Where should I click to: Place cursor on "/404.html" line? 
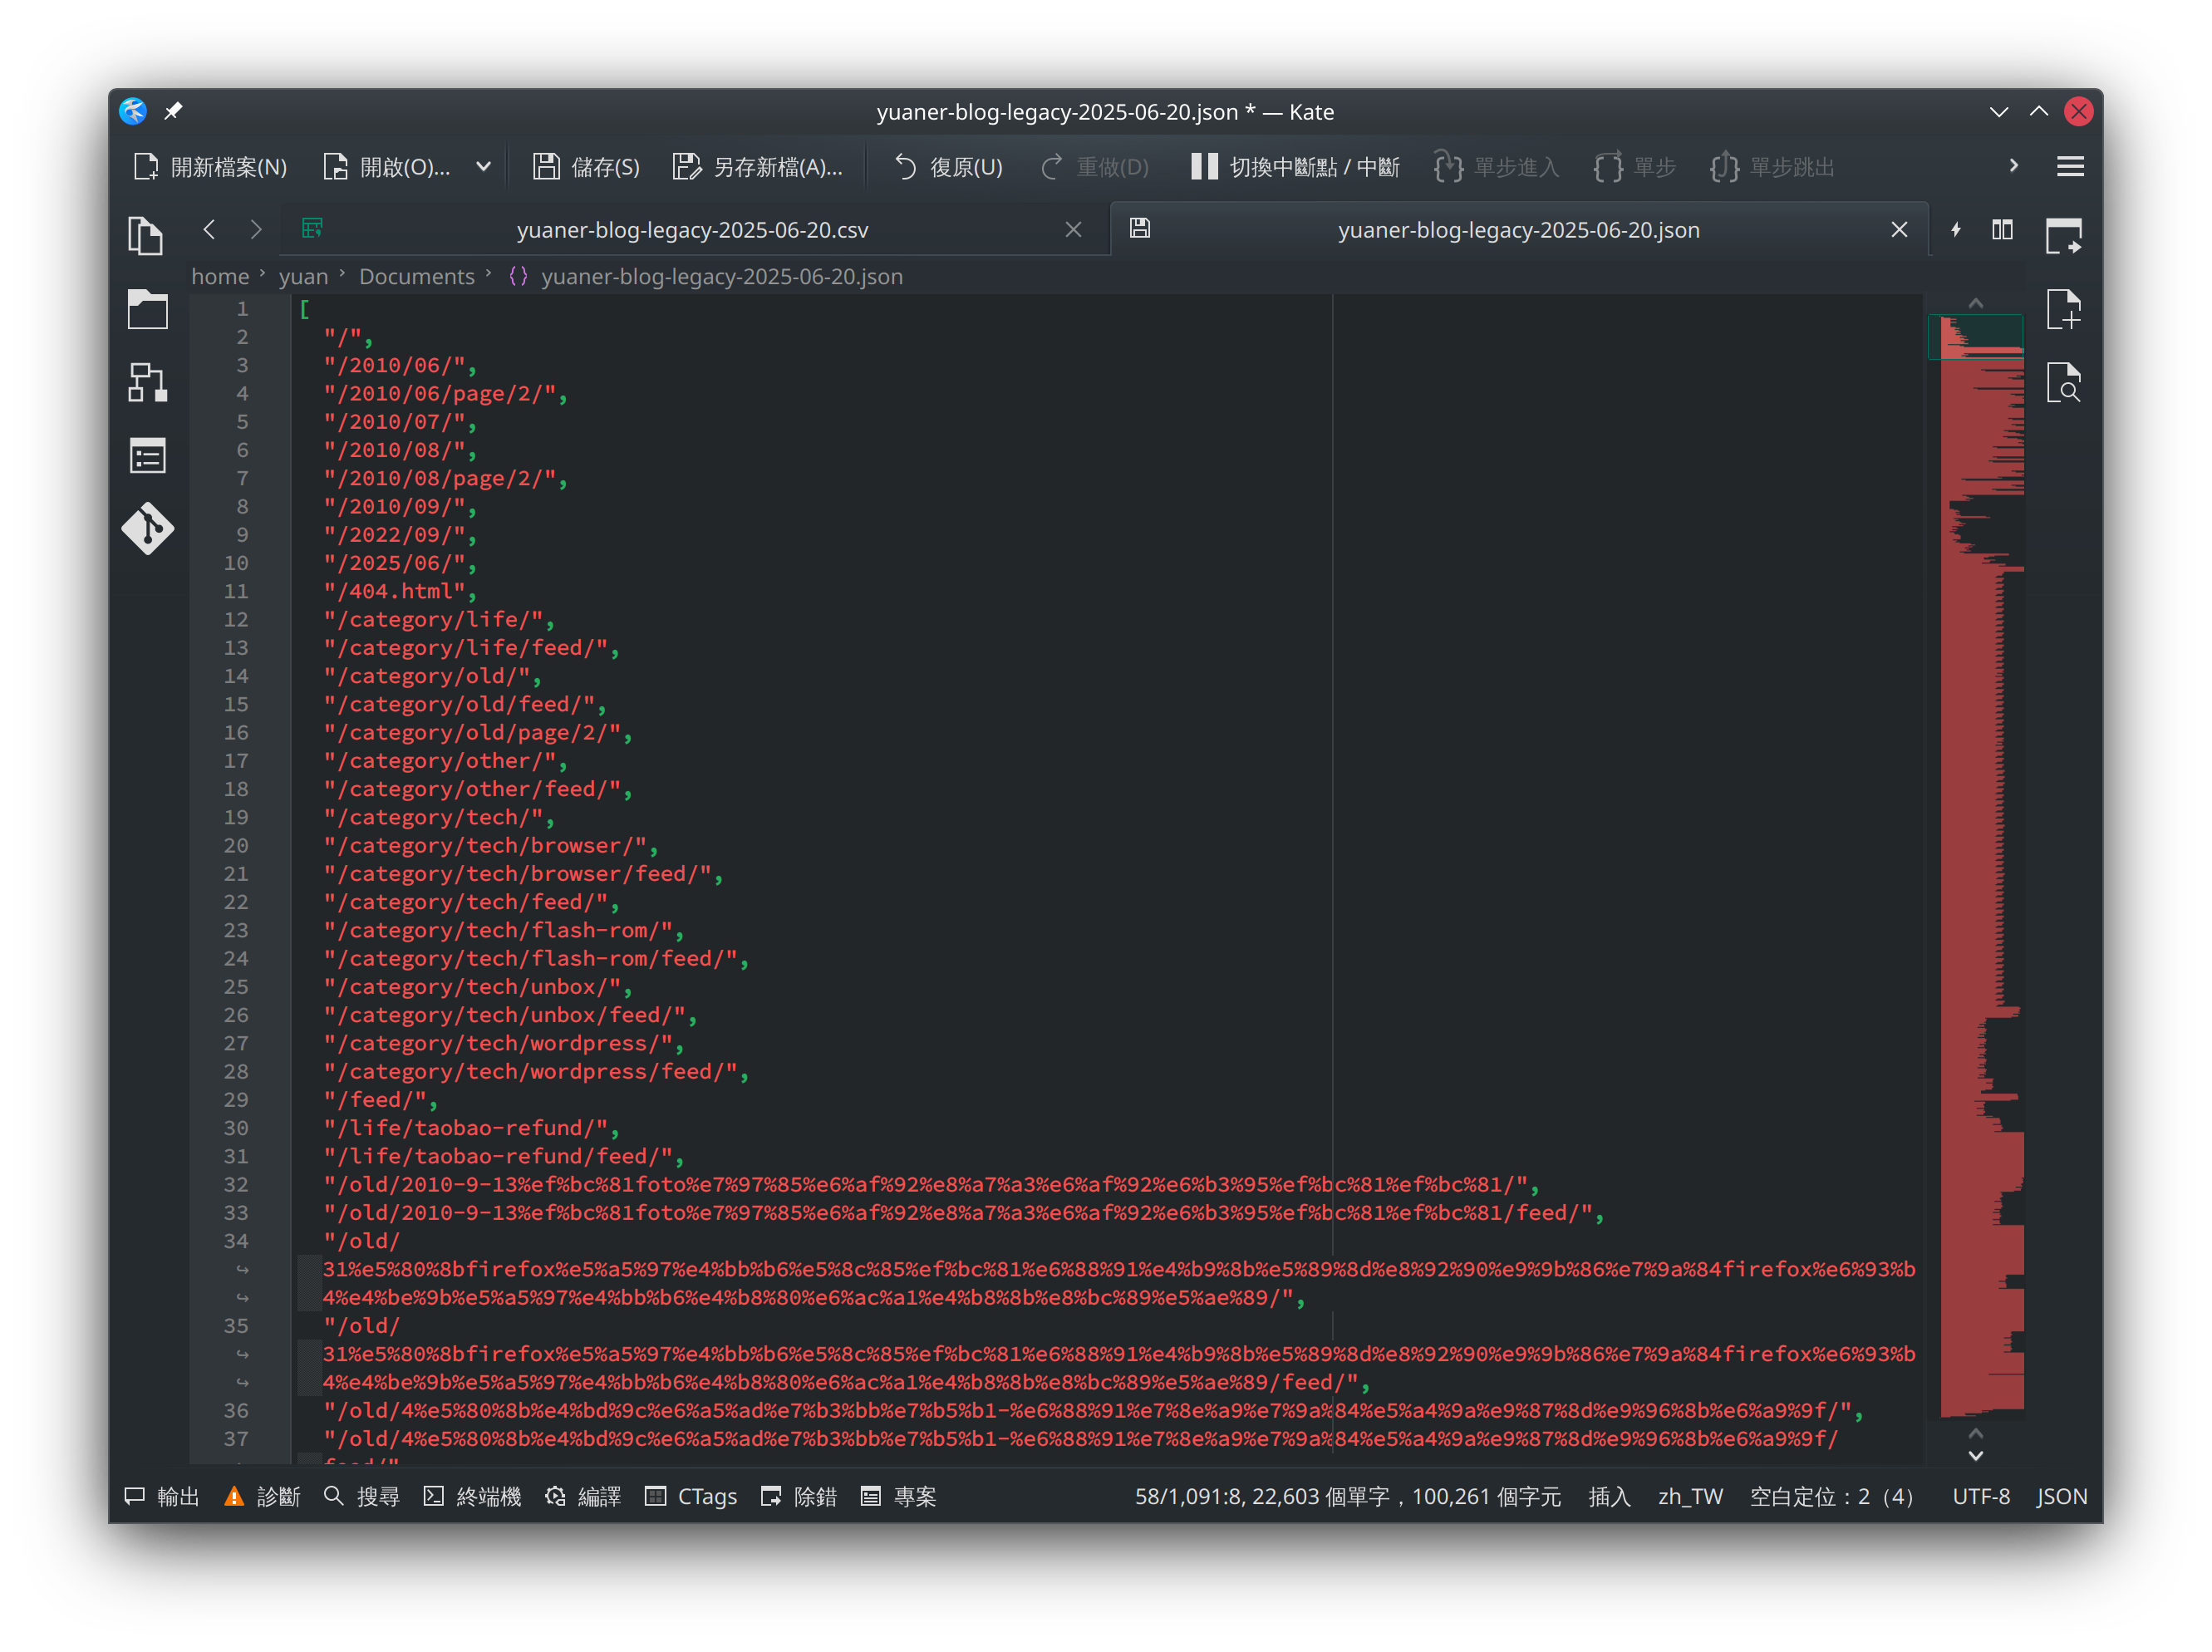coord(400,591)
